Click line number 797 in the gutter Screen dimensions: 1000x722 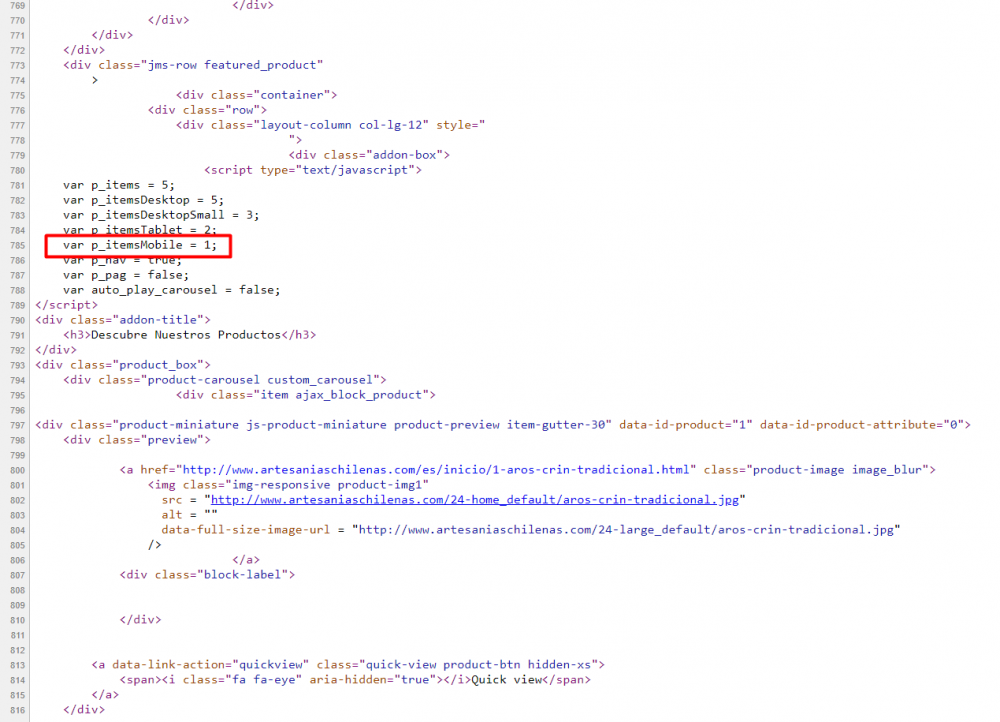pos(17,425)
